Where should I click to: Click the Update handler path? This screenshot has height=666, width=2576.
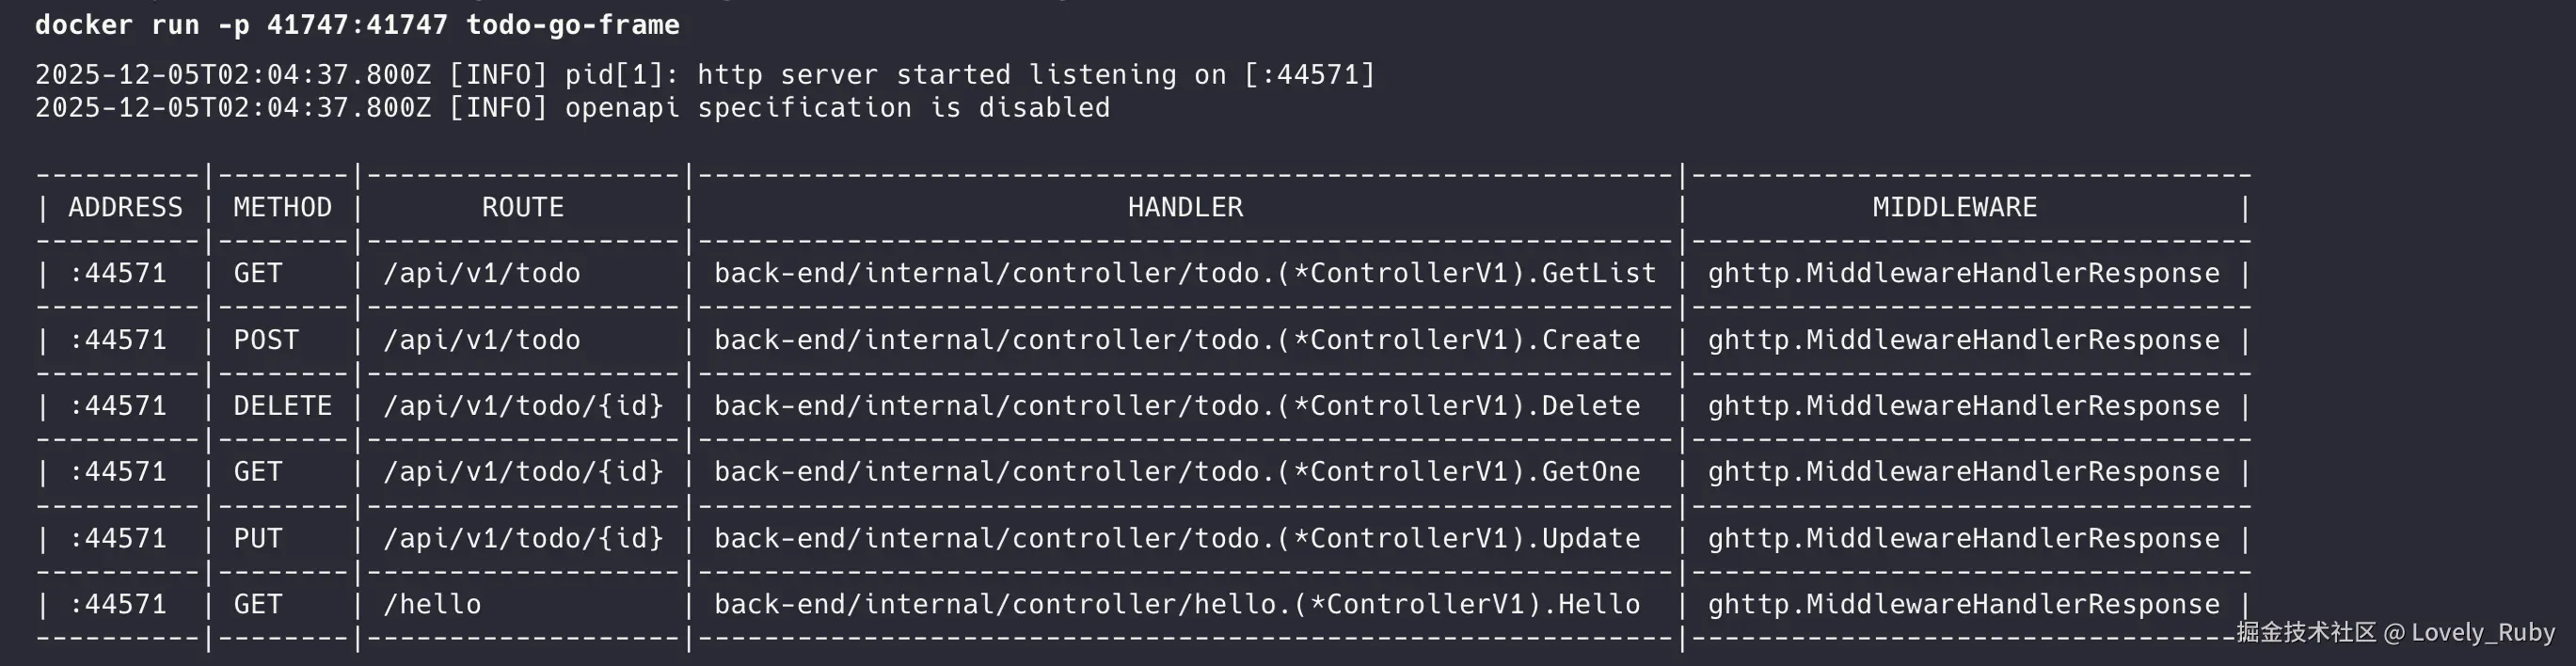tap(1176, 539)
